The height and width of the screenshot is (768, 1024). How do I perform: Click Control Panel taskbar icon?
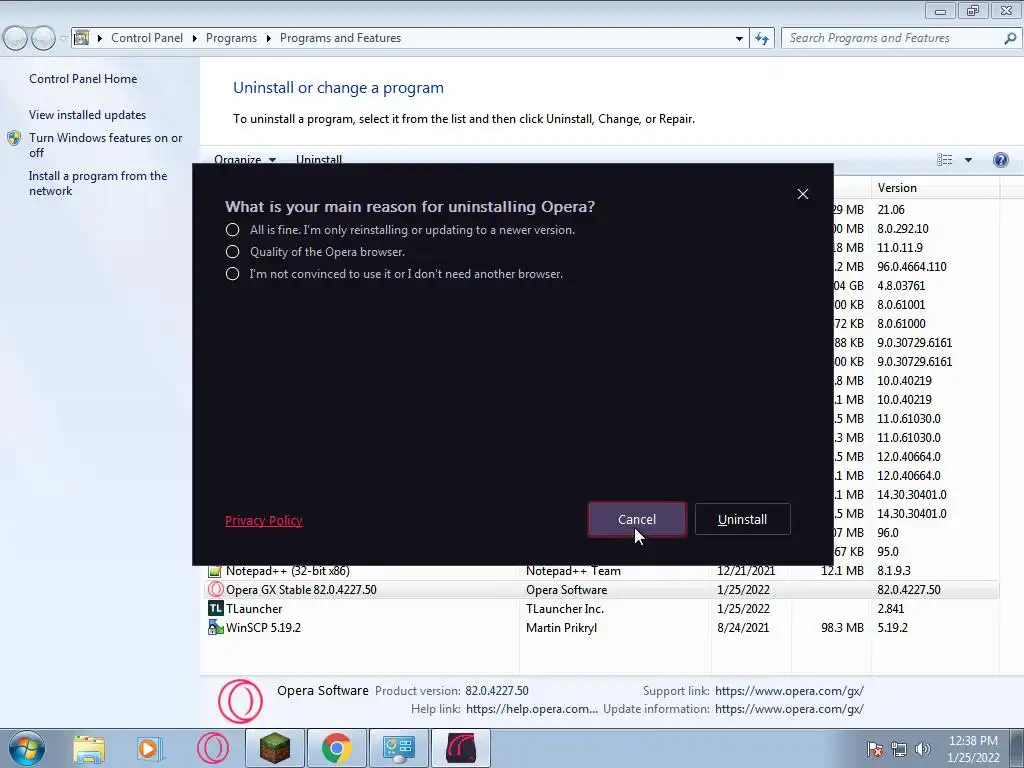coord(398,748)
